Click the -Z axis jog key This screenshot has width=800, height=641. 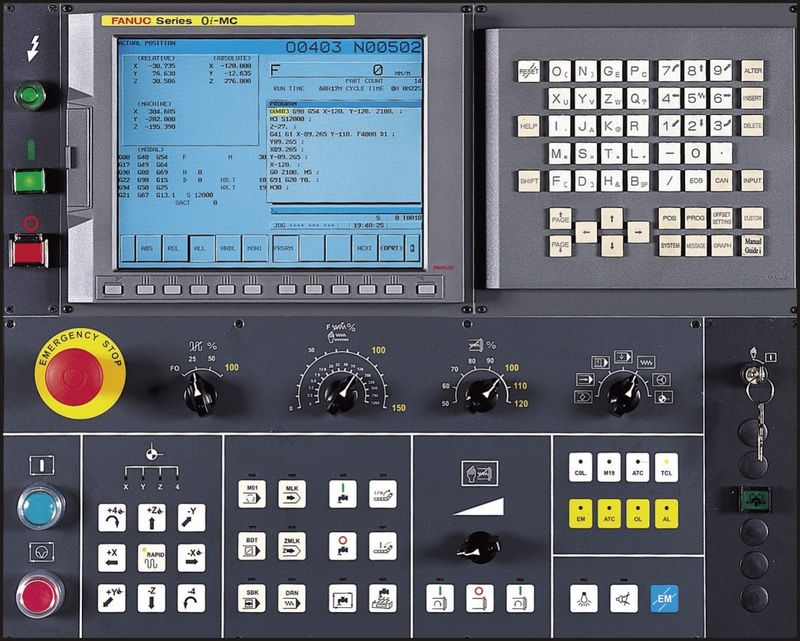[152, 598]
